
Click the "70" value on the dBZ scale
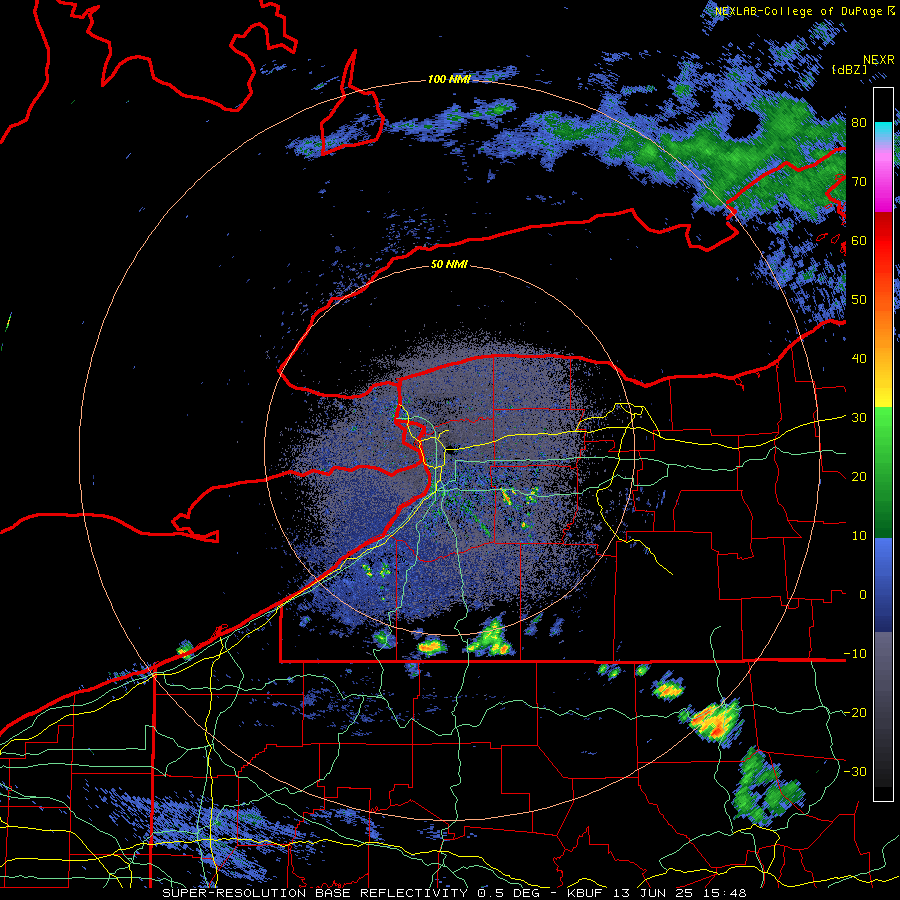pyautogui.click(x=859, y=181)
